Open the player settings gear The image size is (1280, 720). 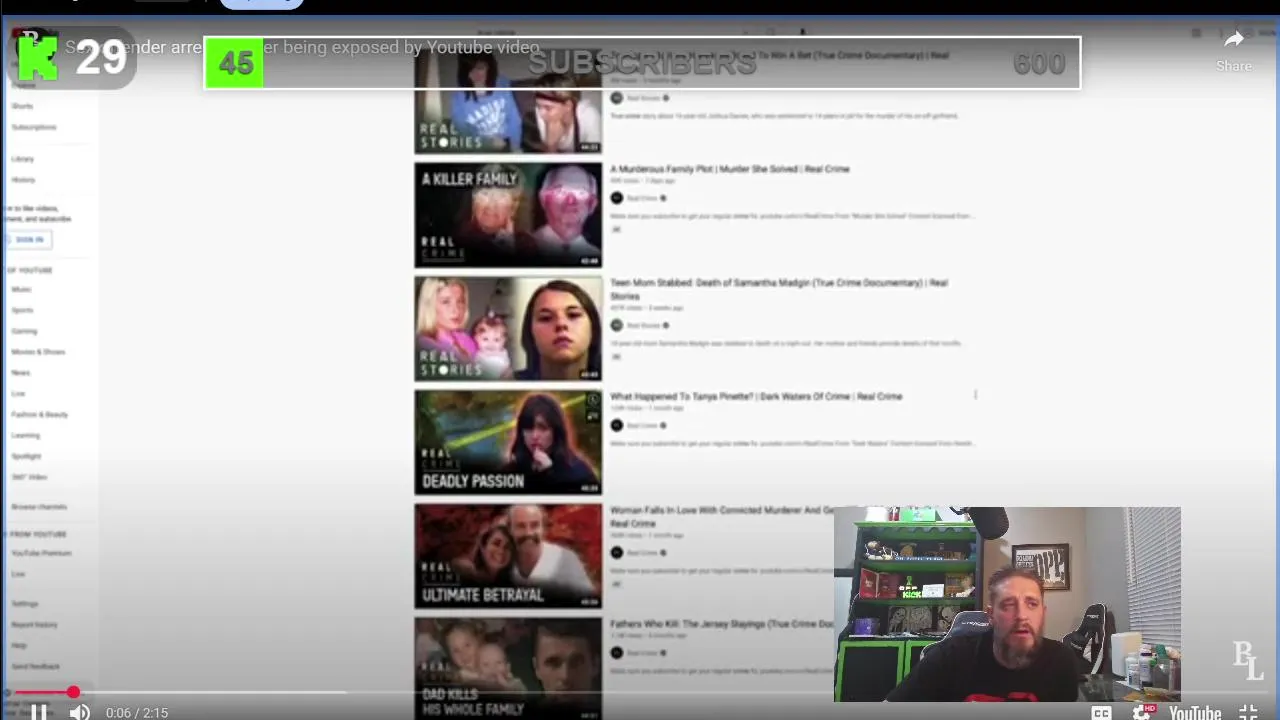(1143, 712)
